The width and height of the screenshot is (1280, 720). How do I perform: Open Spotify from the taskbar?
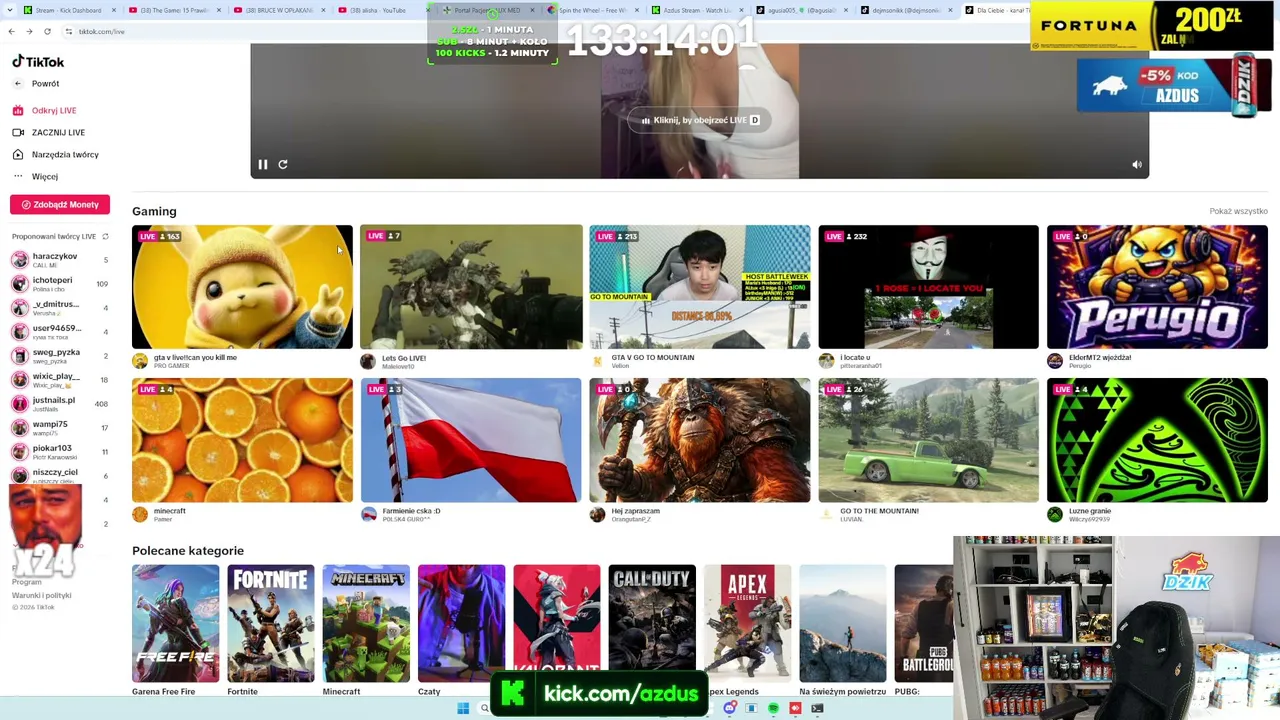pos(773,709)
